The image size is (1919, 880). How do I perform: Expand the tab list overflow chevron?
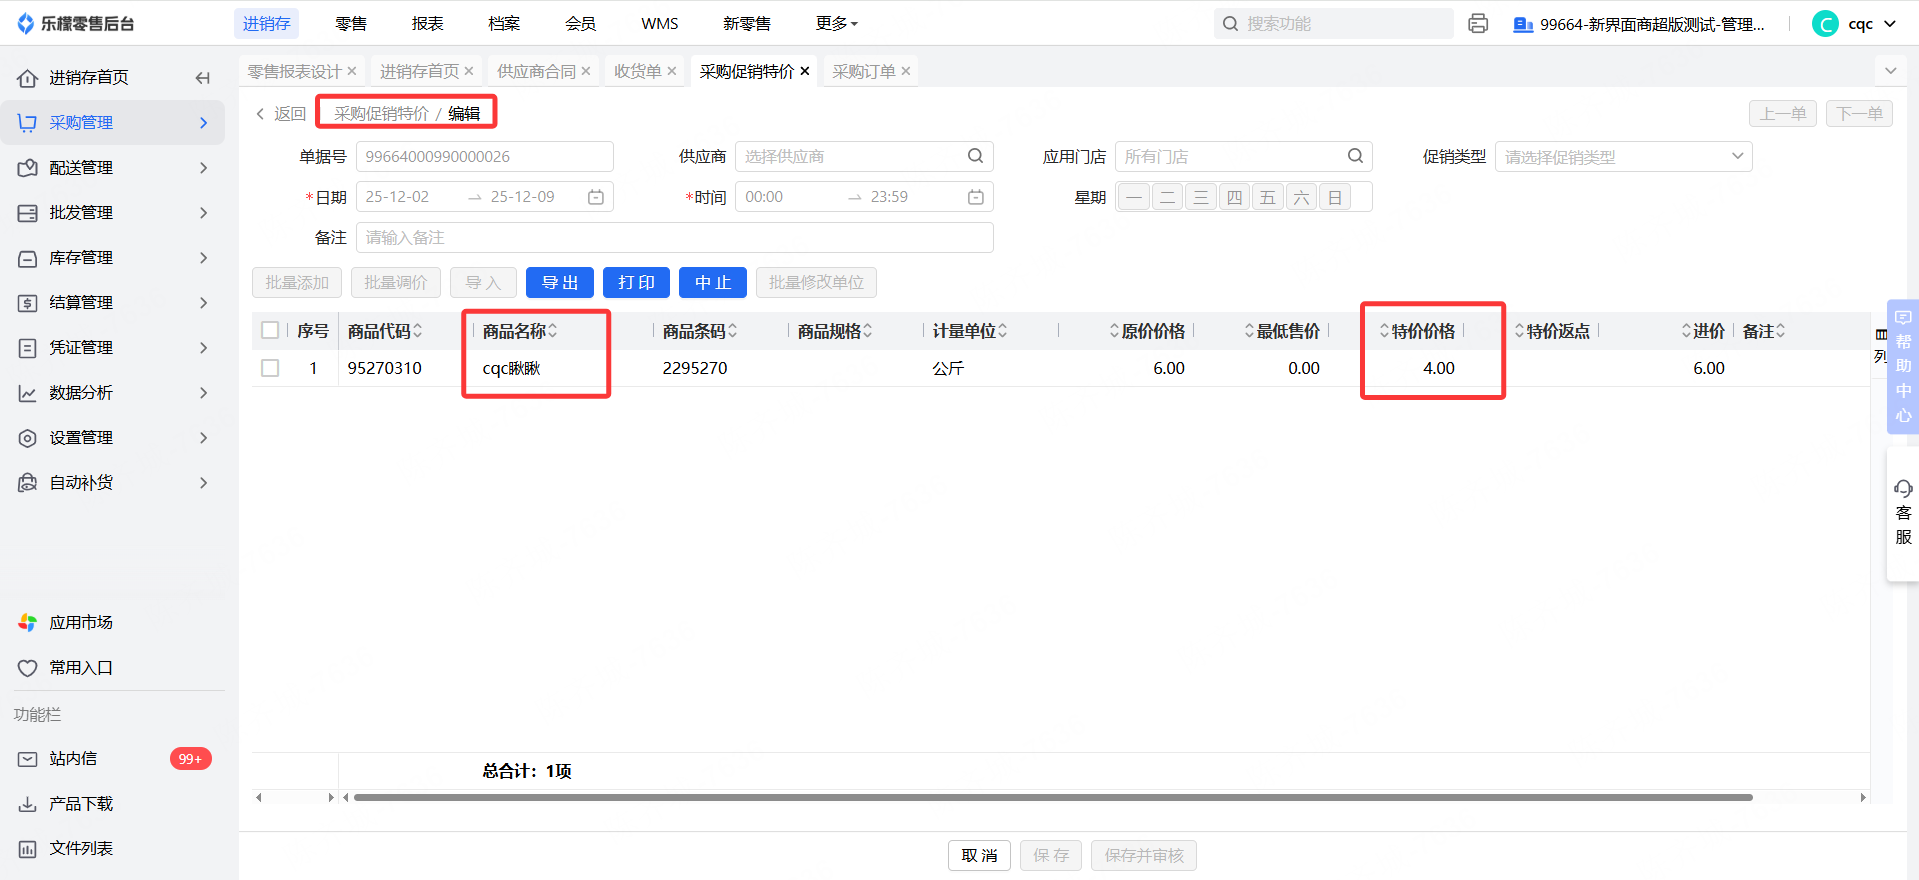(1890, 71)
